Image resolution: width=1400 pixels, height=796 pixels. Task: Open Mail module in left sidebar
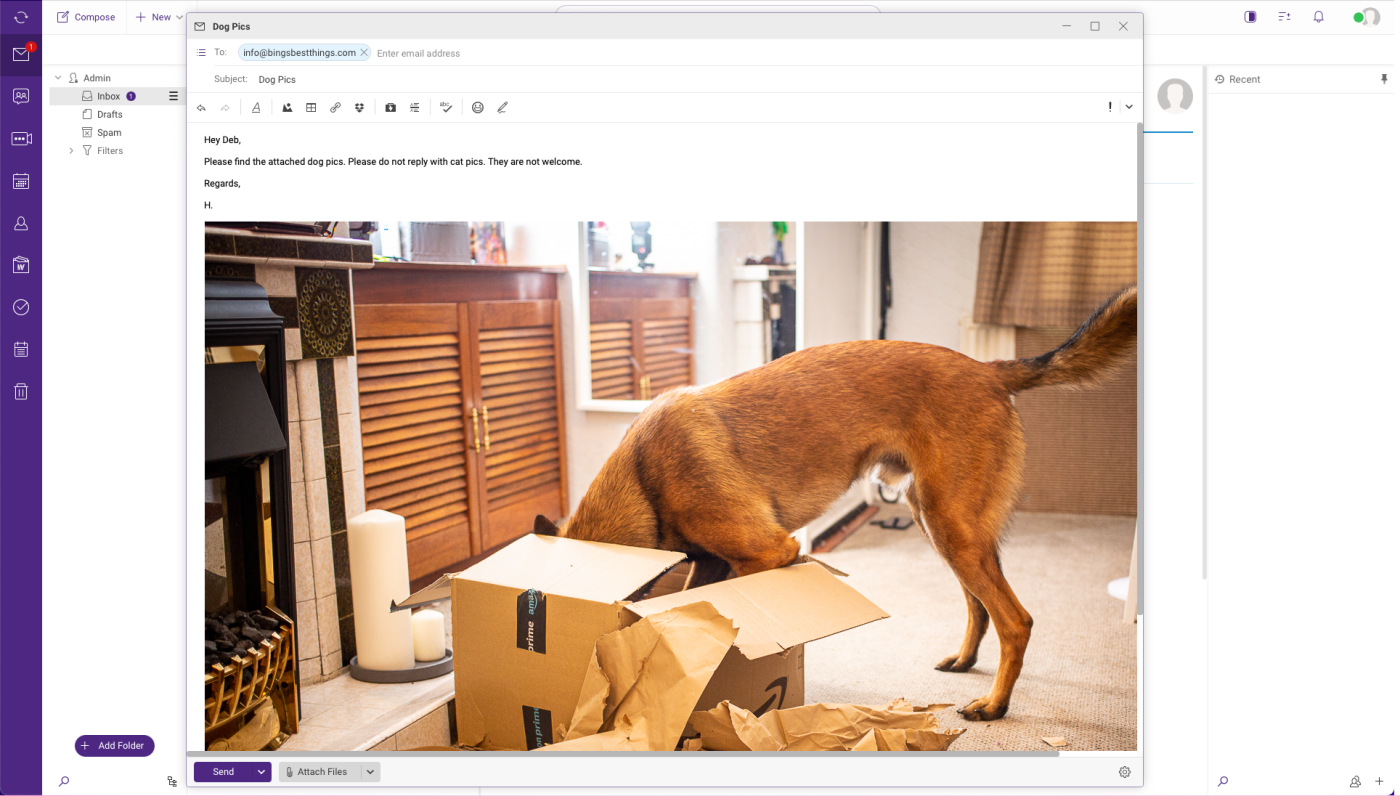[x=21, y=55]
